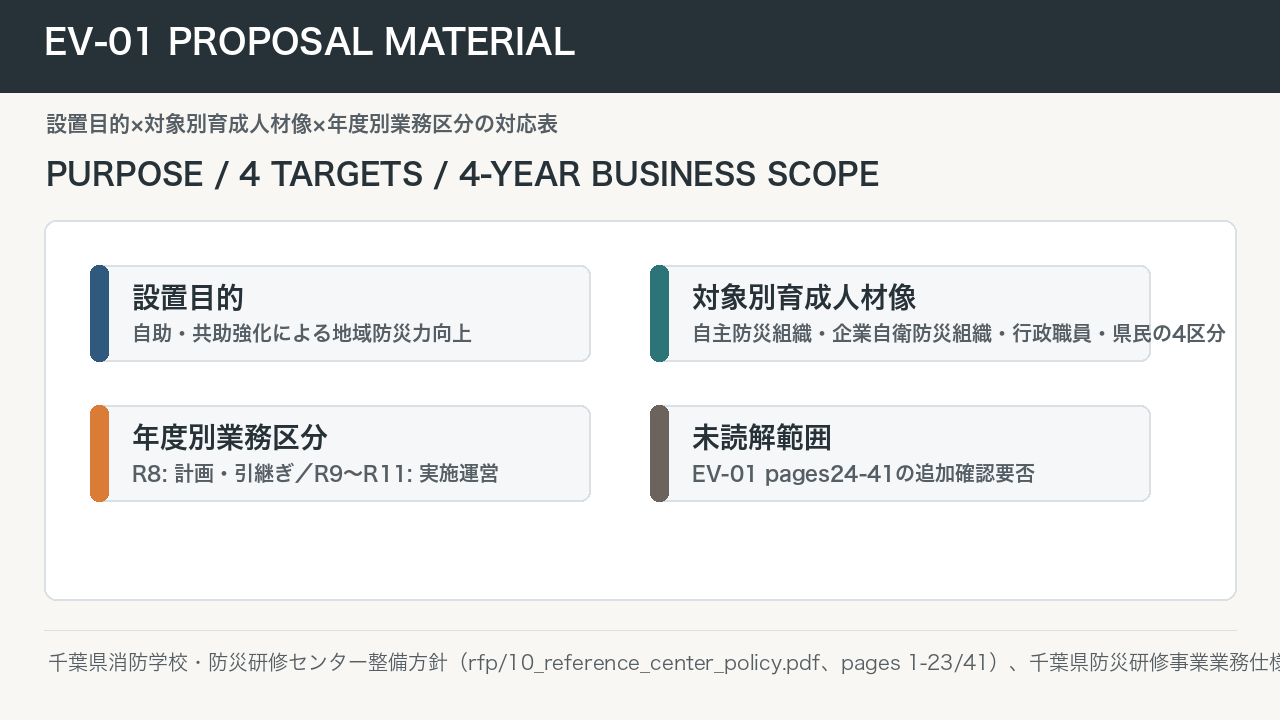Click text EV-01 pages24-41の追加確認要否
This screenshot has height=720, width=1280.
click(863, 474)
